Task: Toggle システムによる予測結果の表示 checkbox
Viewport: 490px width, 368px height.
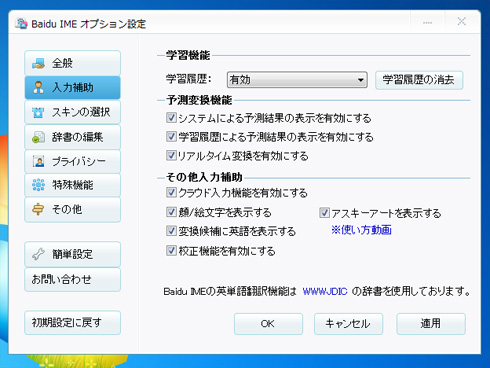Action: (x=171, y=118)
